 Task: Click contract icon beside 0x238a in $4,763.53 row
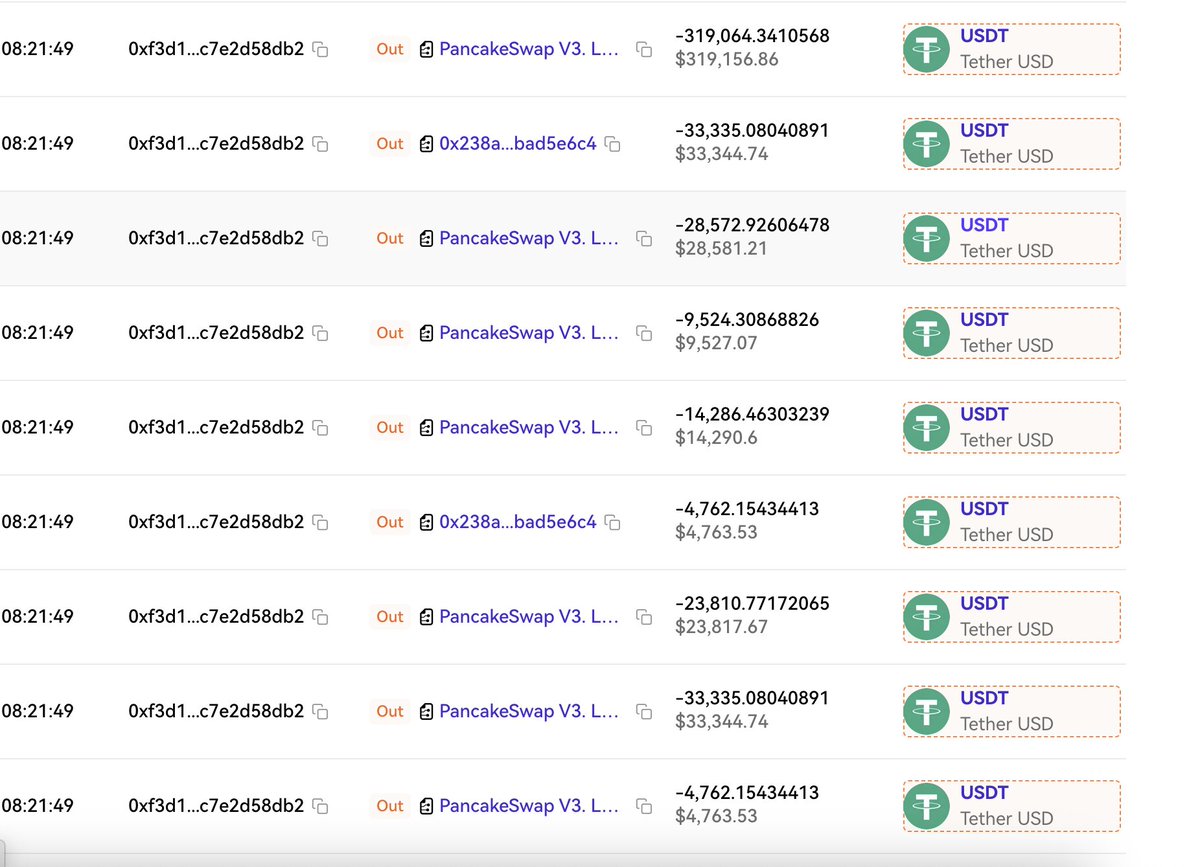coord(426,522)
